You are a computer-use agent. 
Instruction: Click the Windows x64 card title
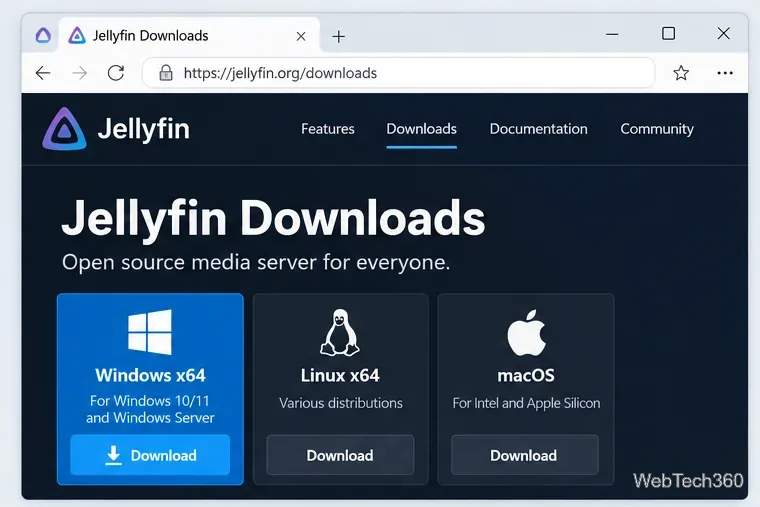pos(150,376)
